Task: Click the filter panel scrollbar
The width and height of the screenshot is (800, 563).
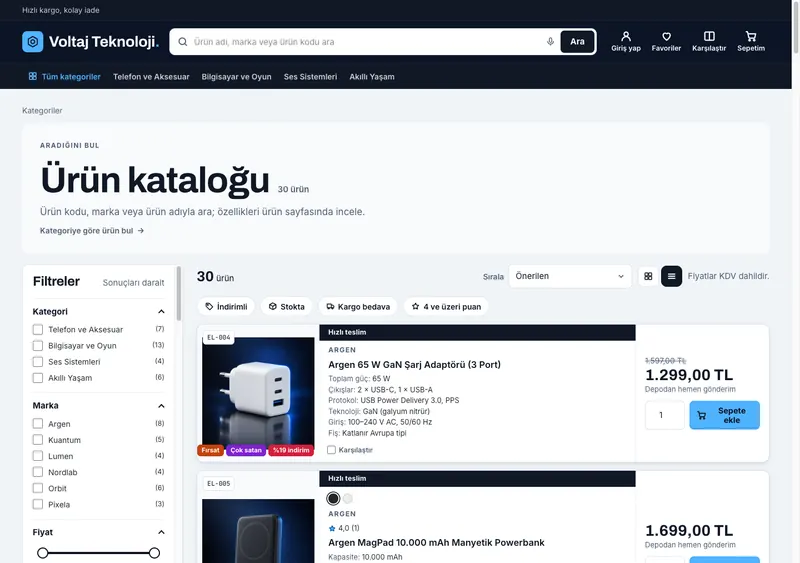Action: (179, 293)
